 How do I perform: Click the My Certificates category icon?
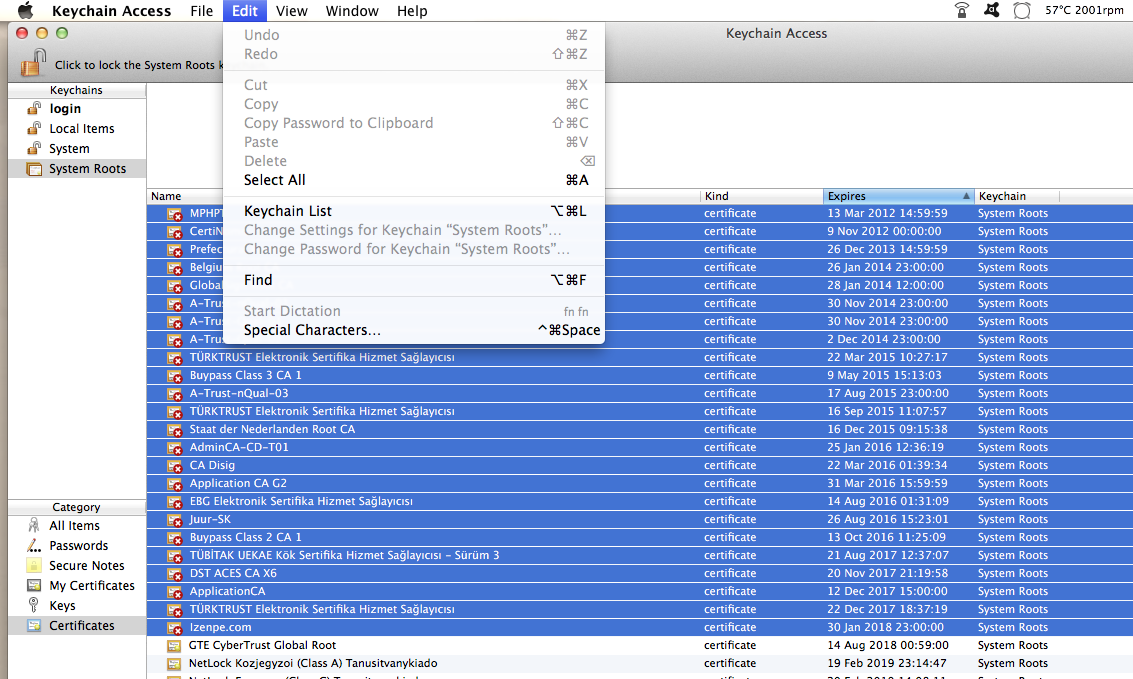coord(34,585)
